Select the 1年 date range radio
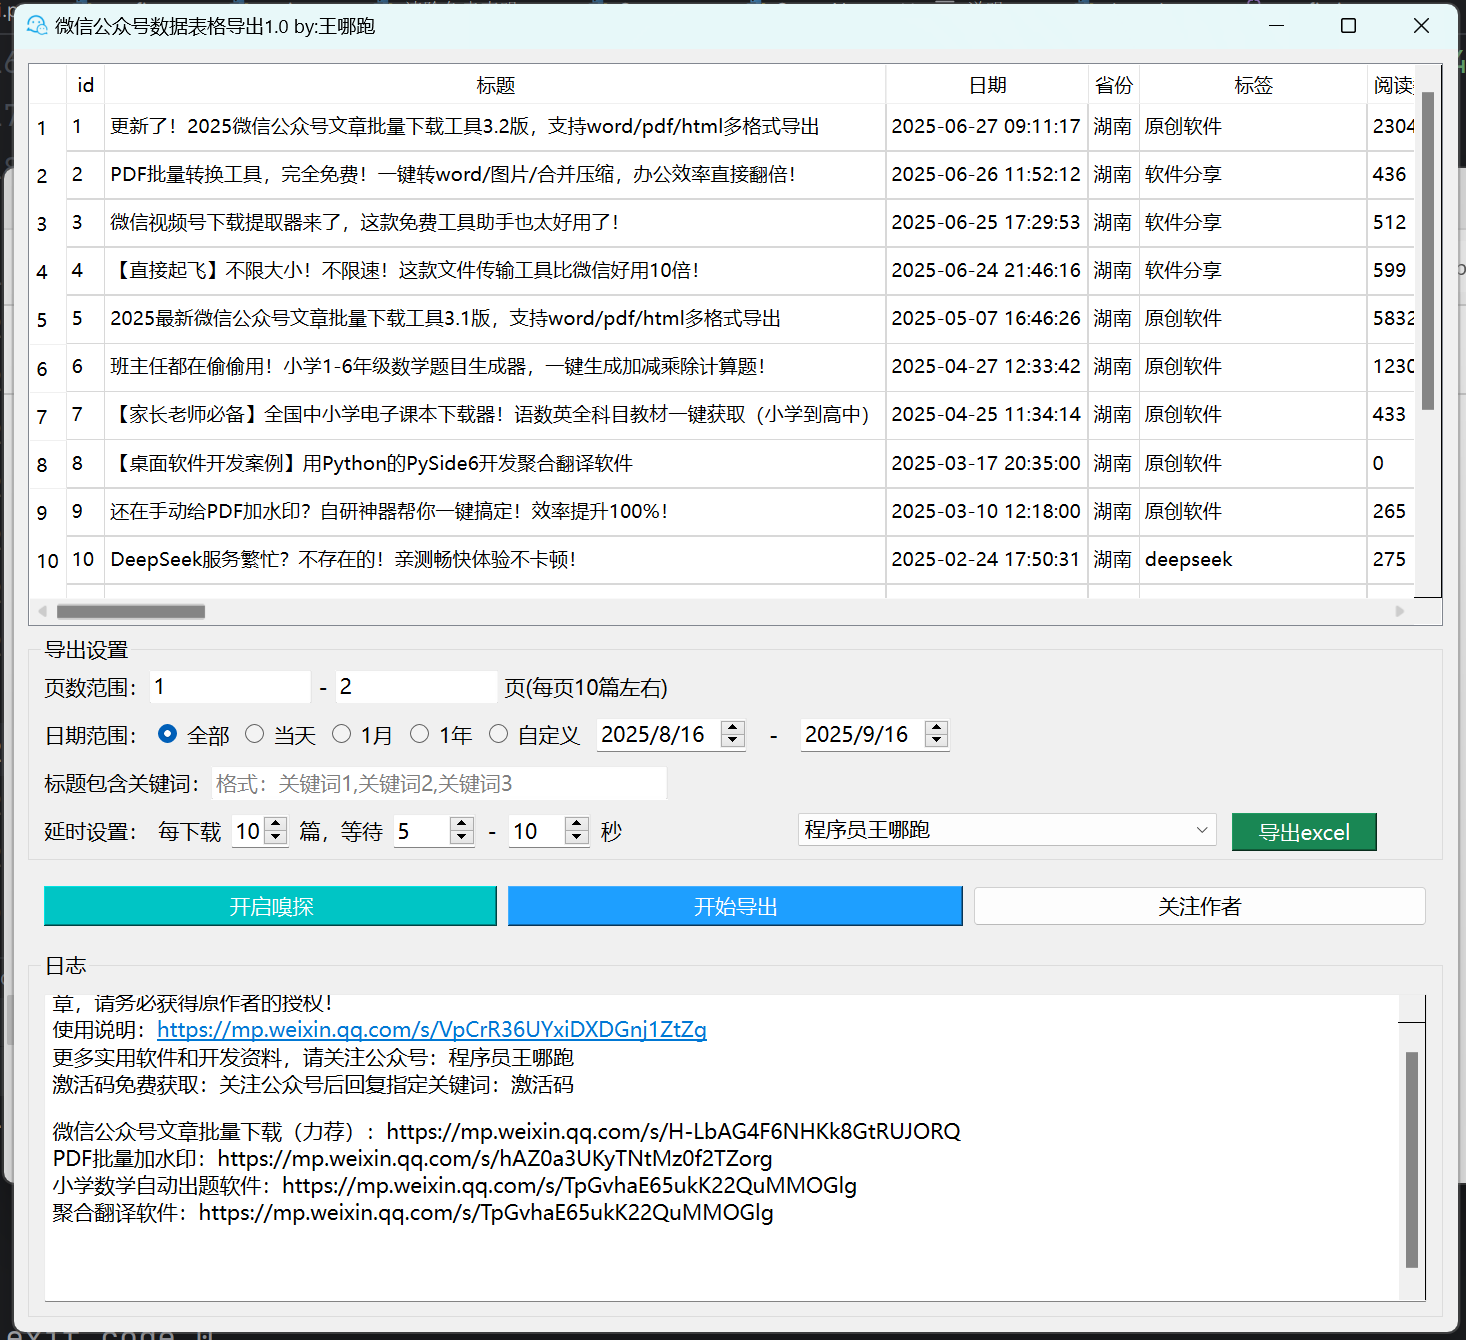 click(x=420, y=734)
